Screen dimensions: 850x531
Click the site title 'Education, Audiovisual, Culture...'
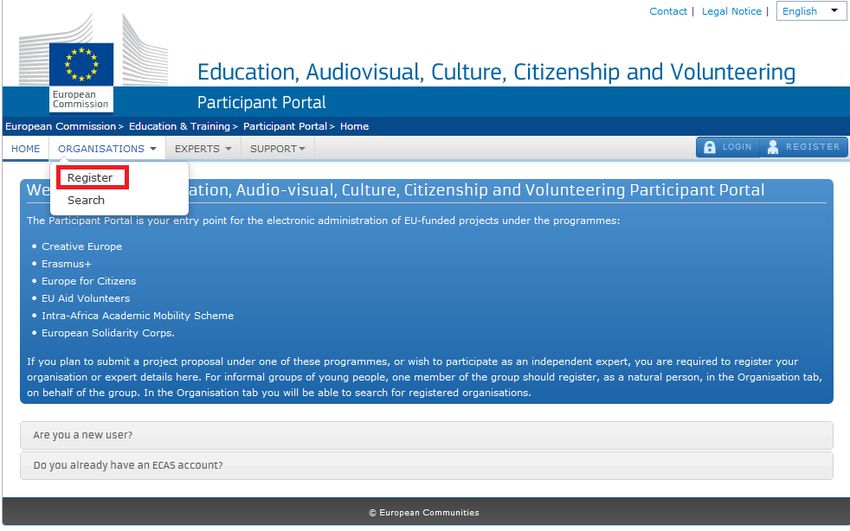tap(496, 72)
